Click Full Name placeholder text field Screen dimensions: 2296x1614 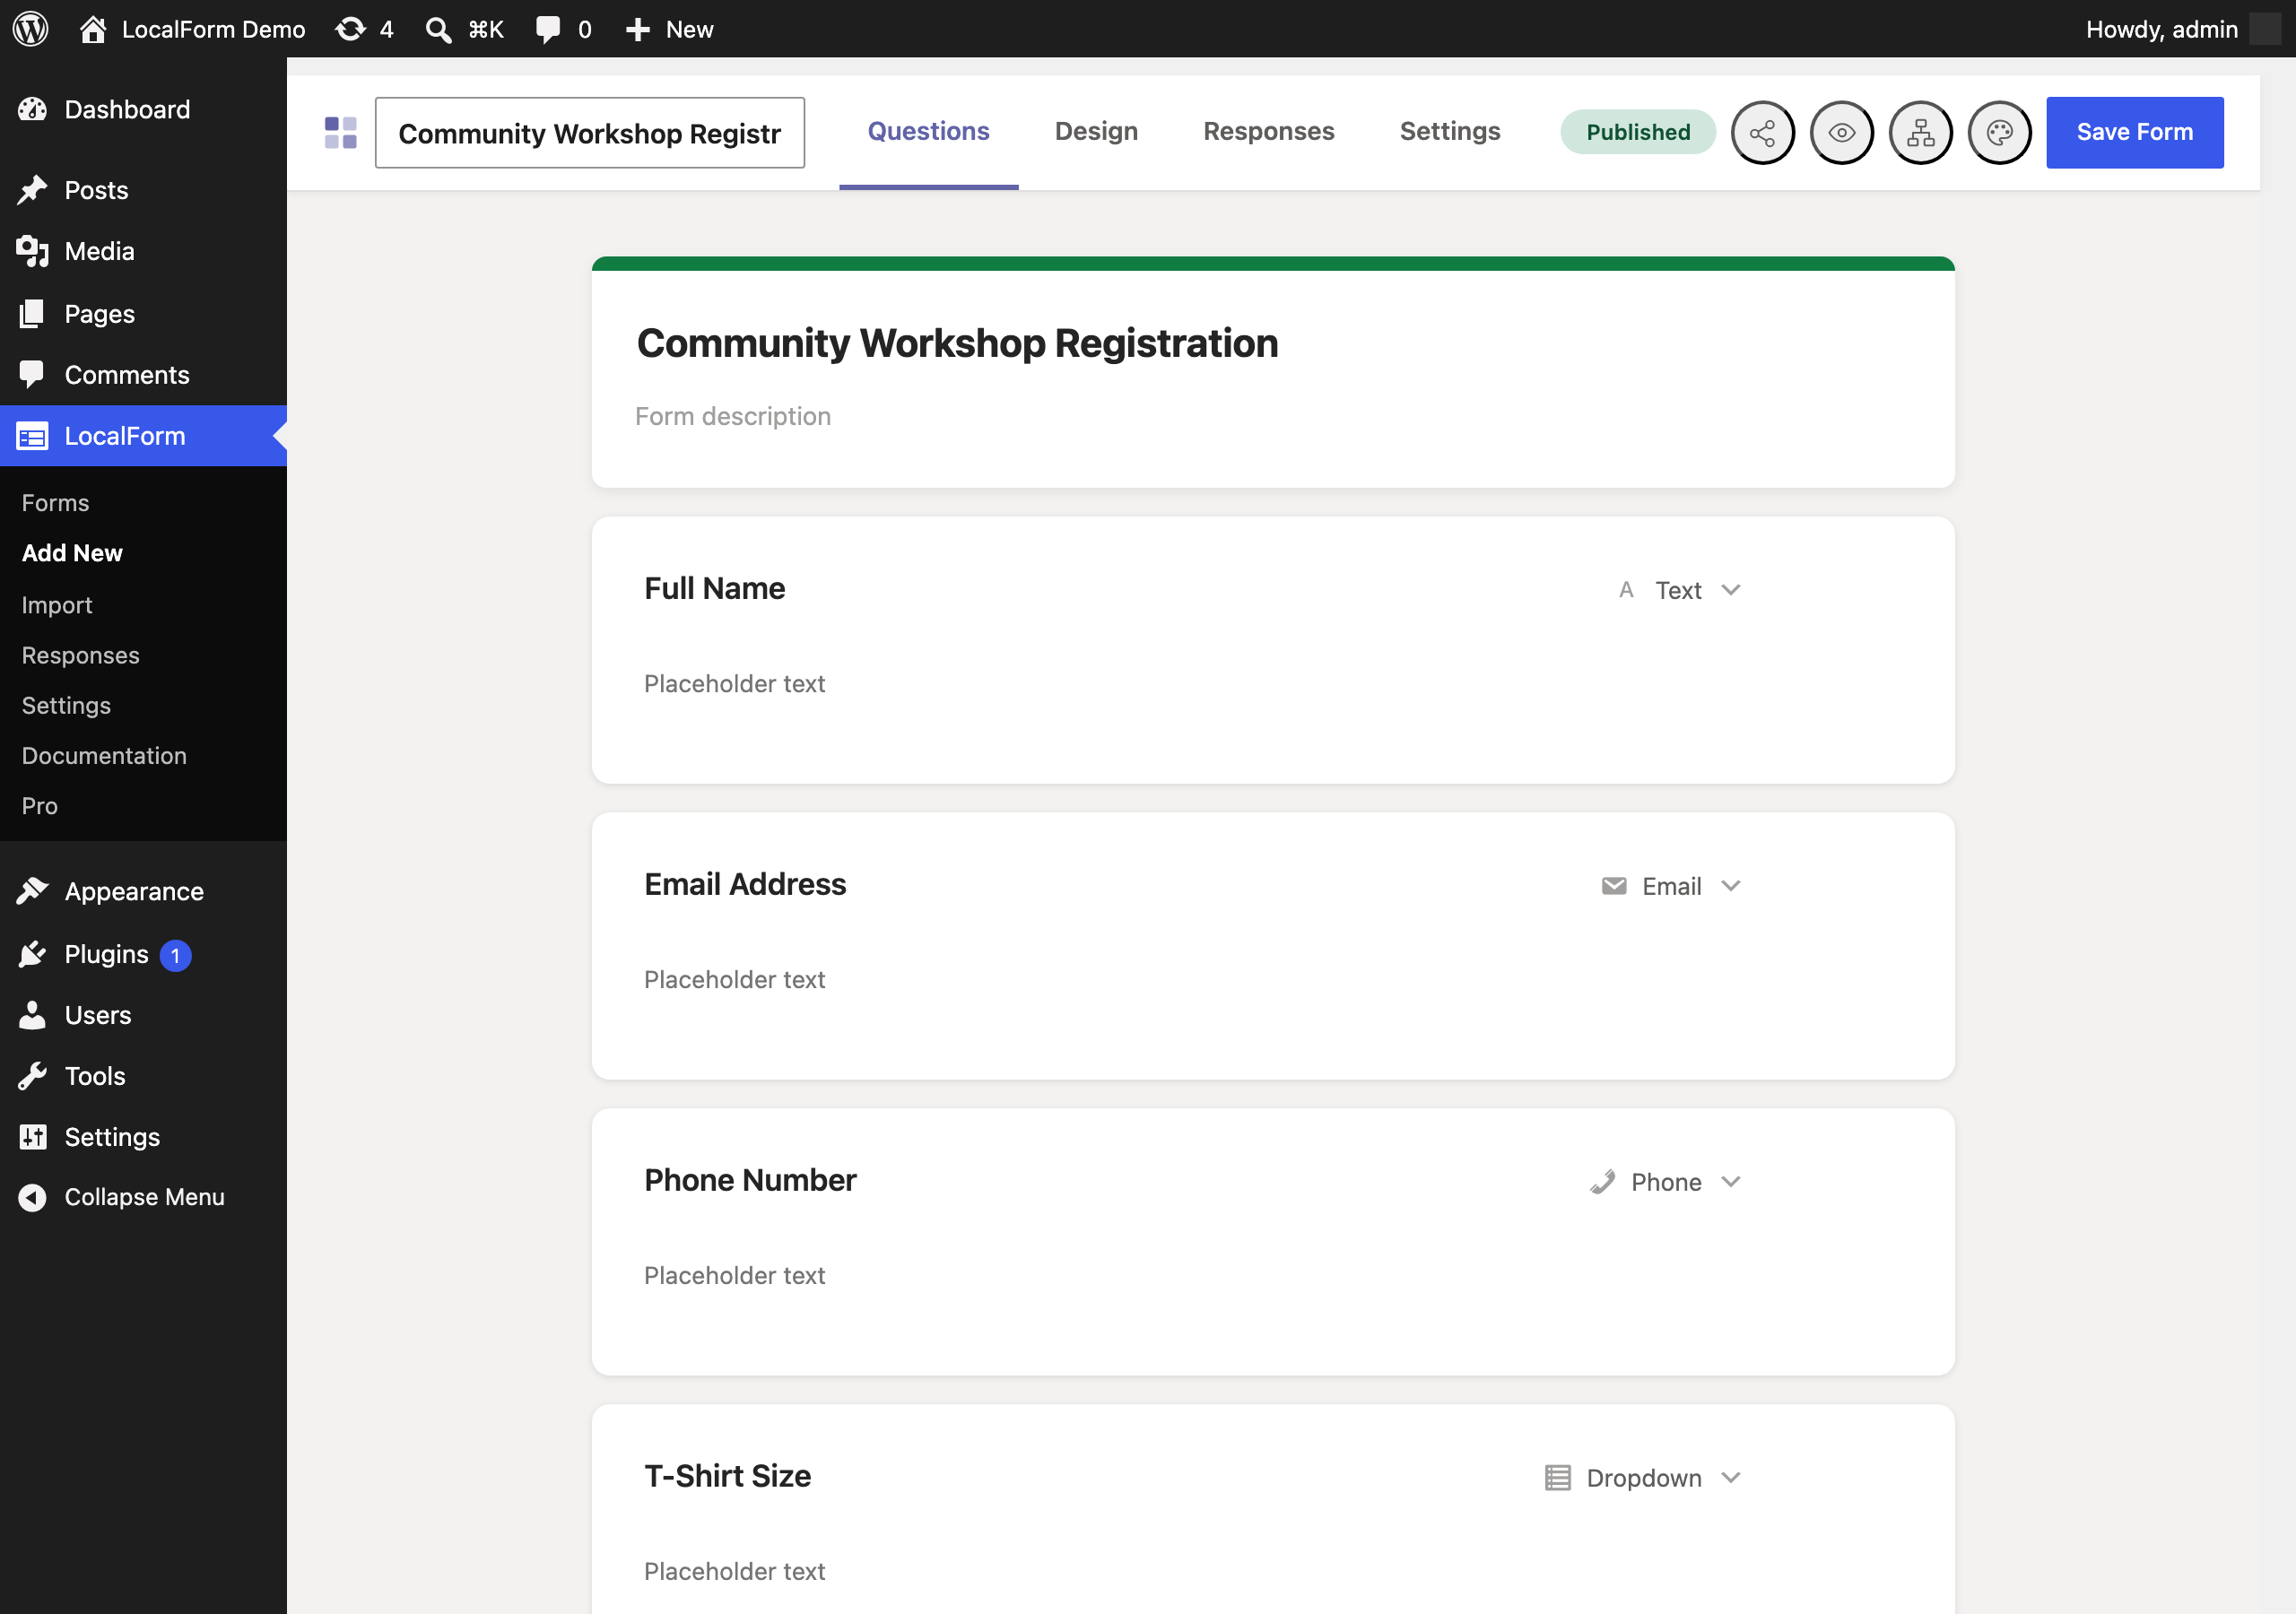(734, 684)
